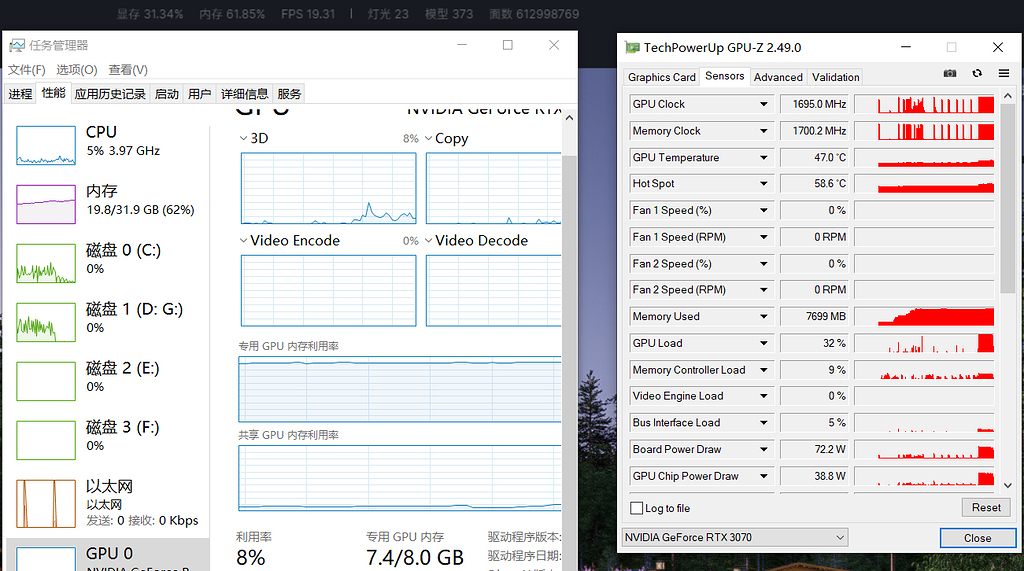
Task: Click the Reset button in GPU-Z
Action: pos(985,508)
